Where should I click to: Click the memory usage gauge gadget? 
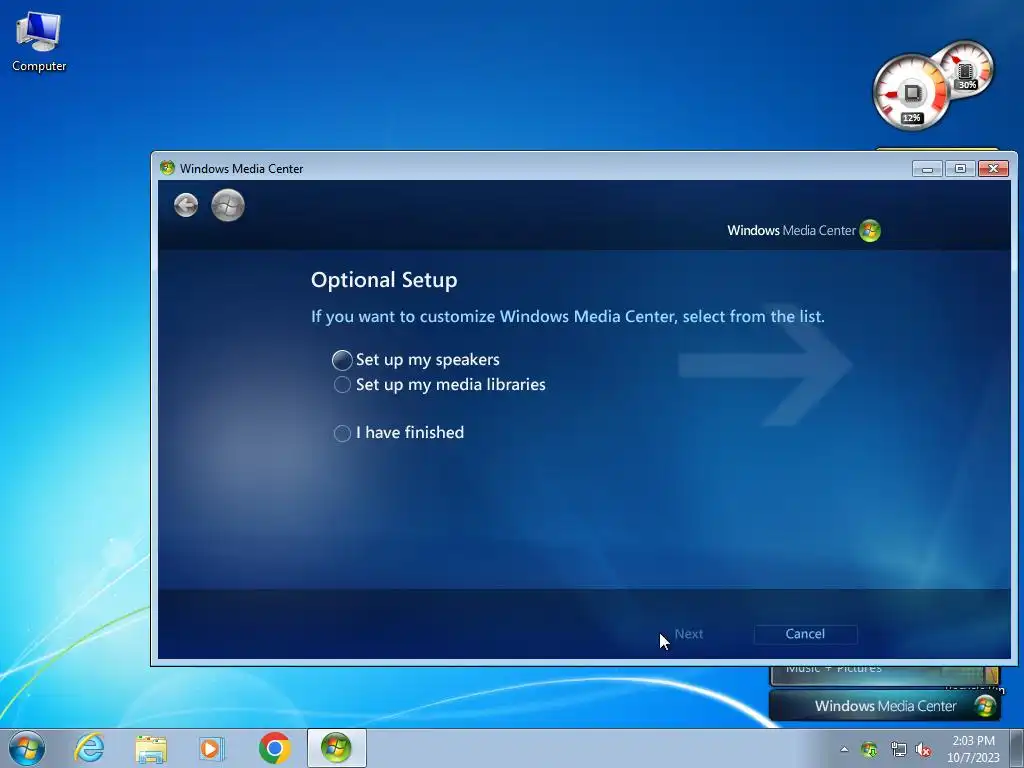pos(968,68)
